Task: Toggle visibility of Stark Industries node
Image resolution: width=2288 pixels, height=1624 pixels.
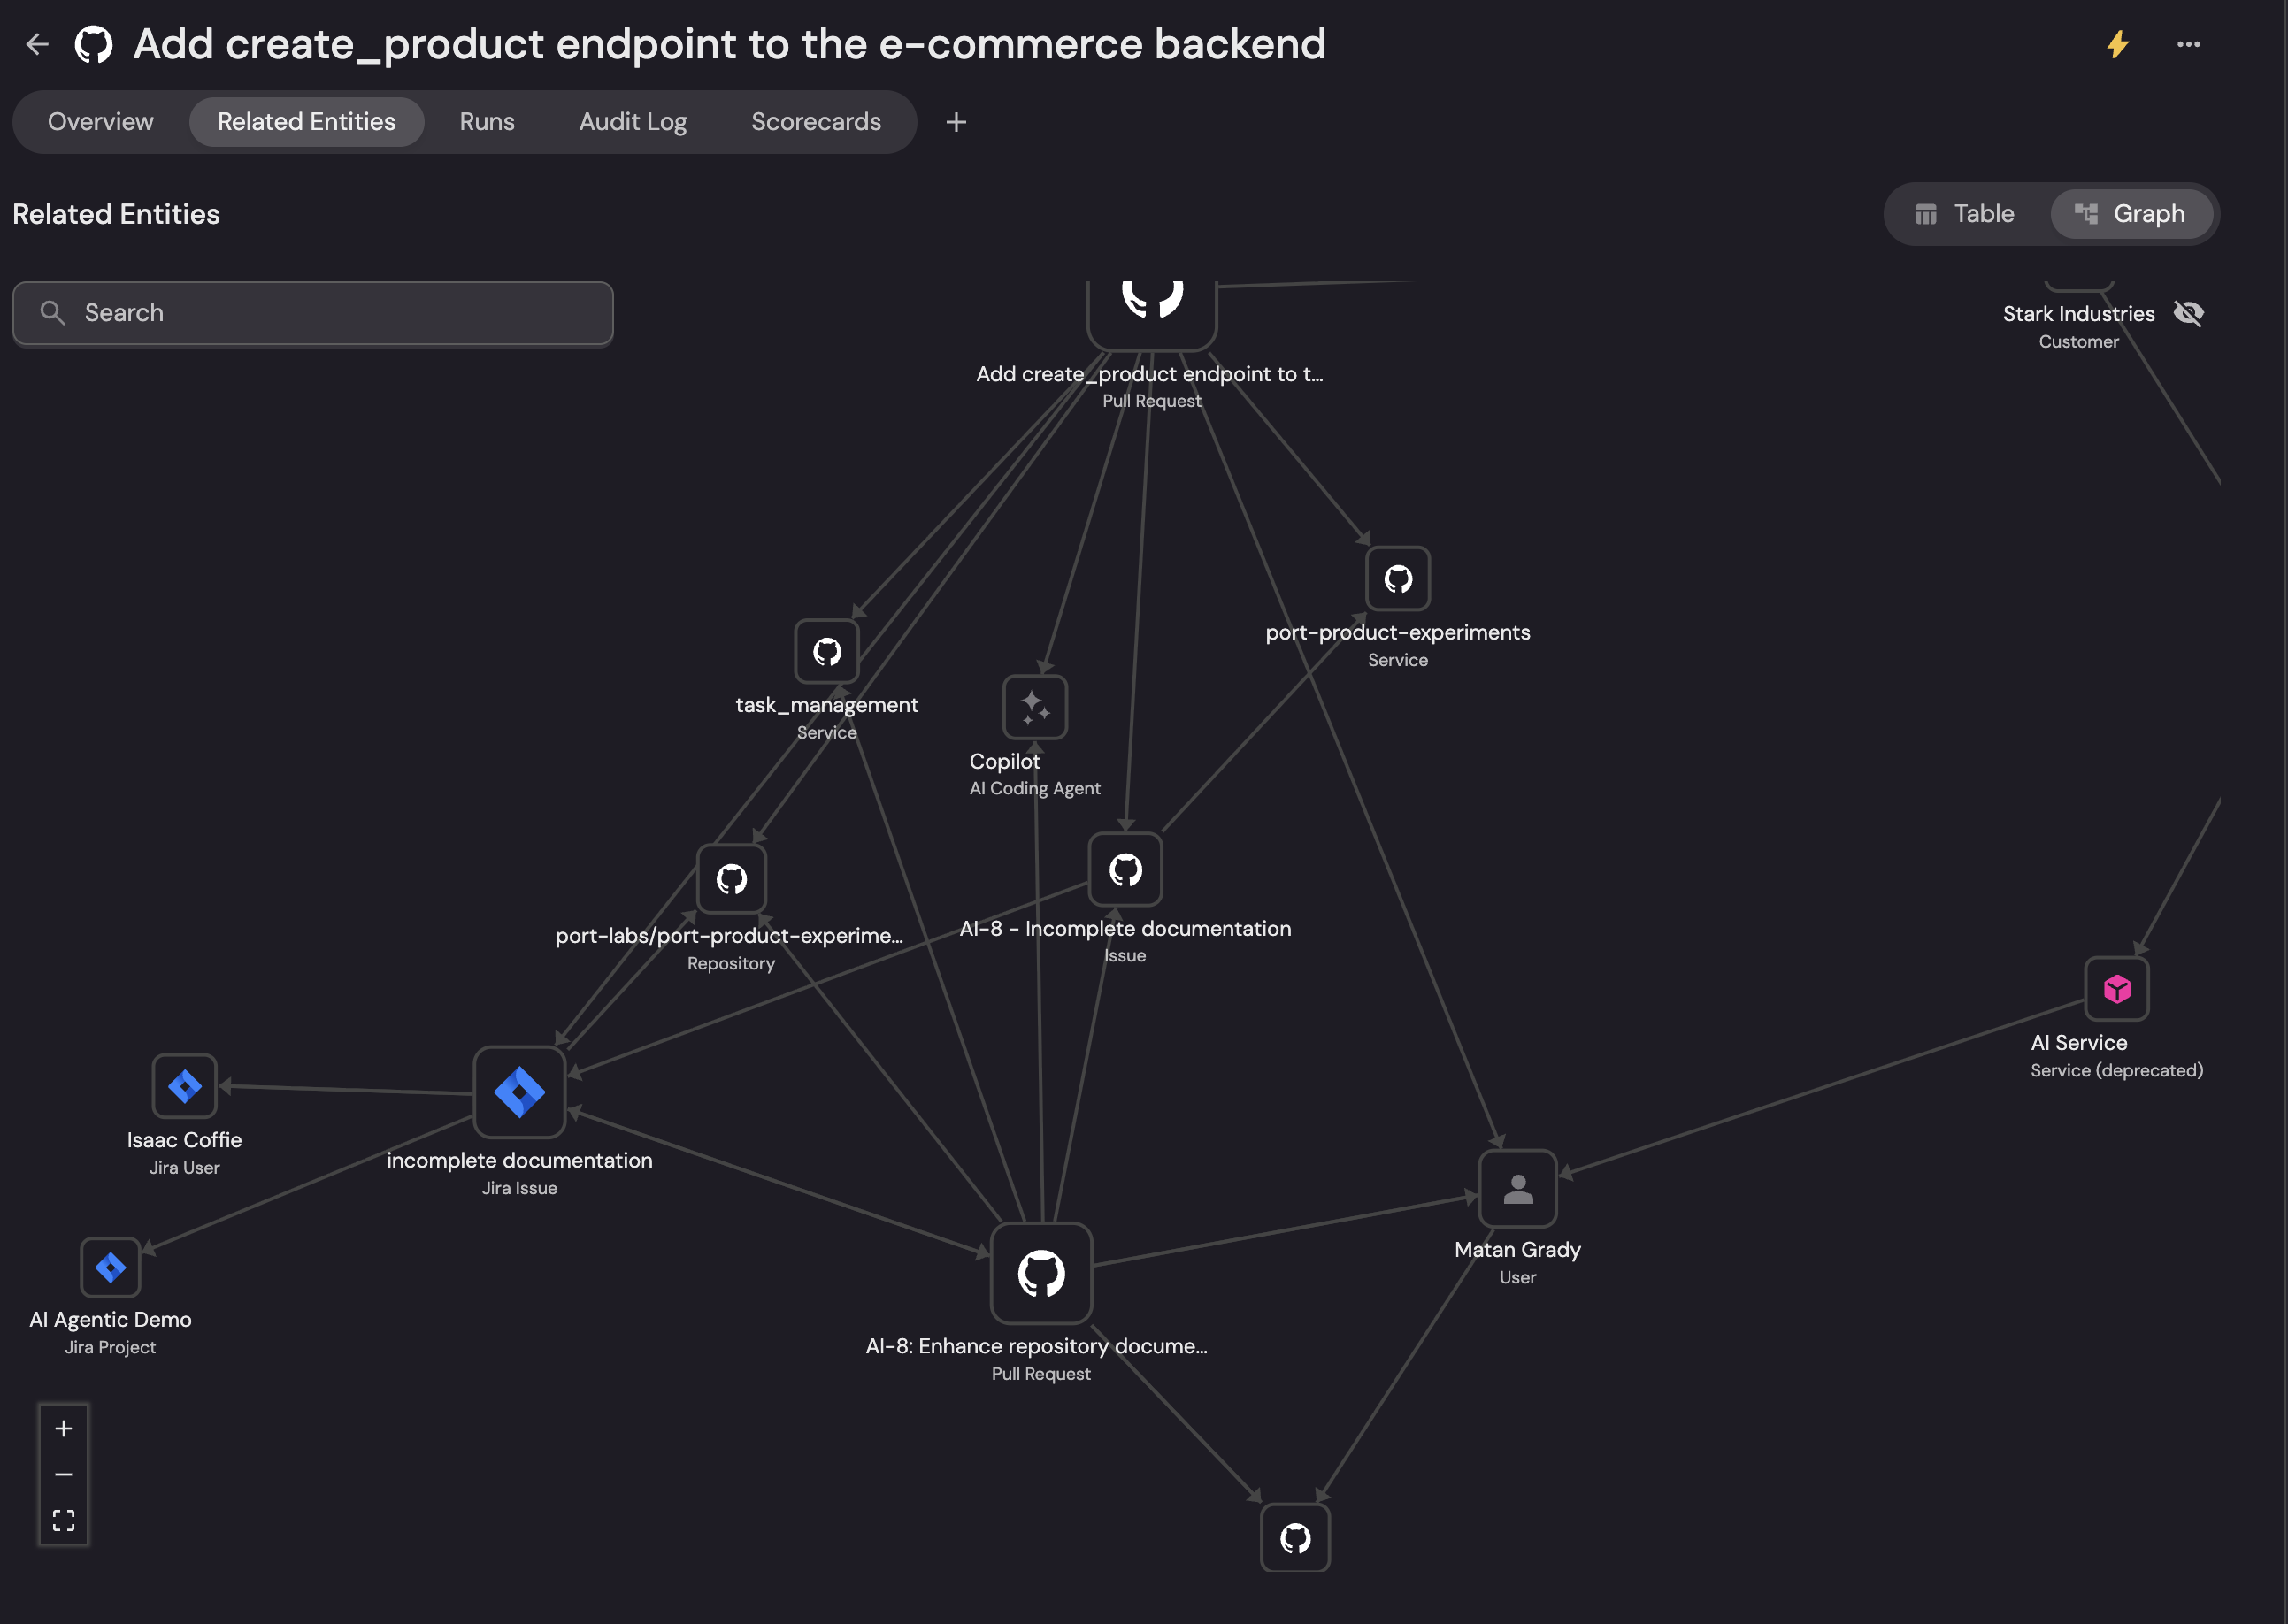Action: point(2188,314)
